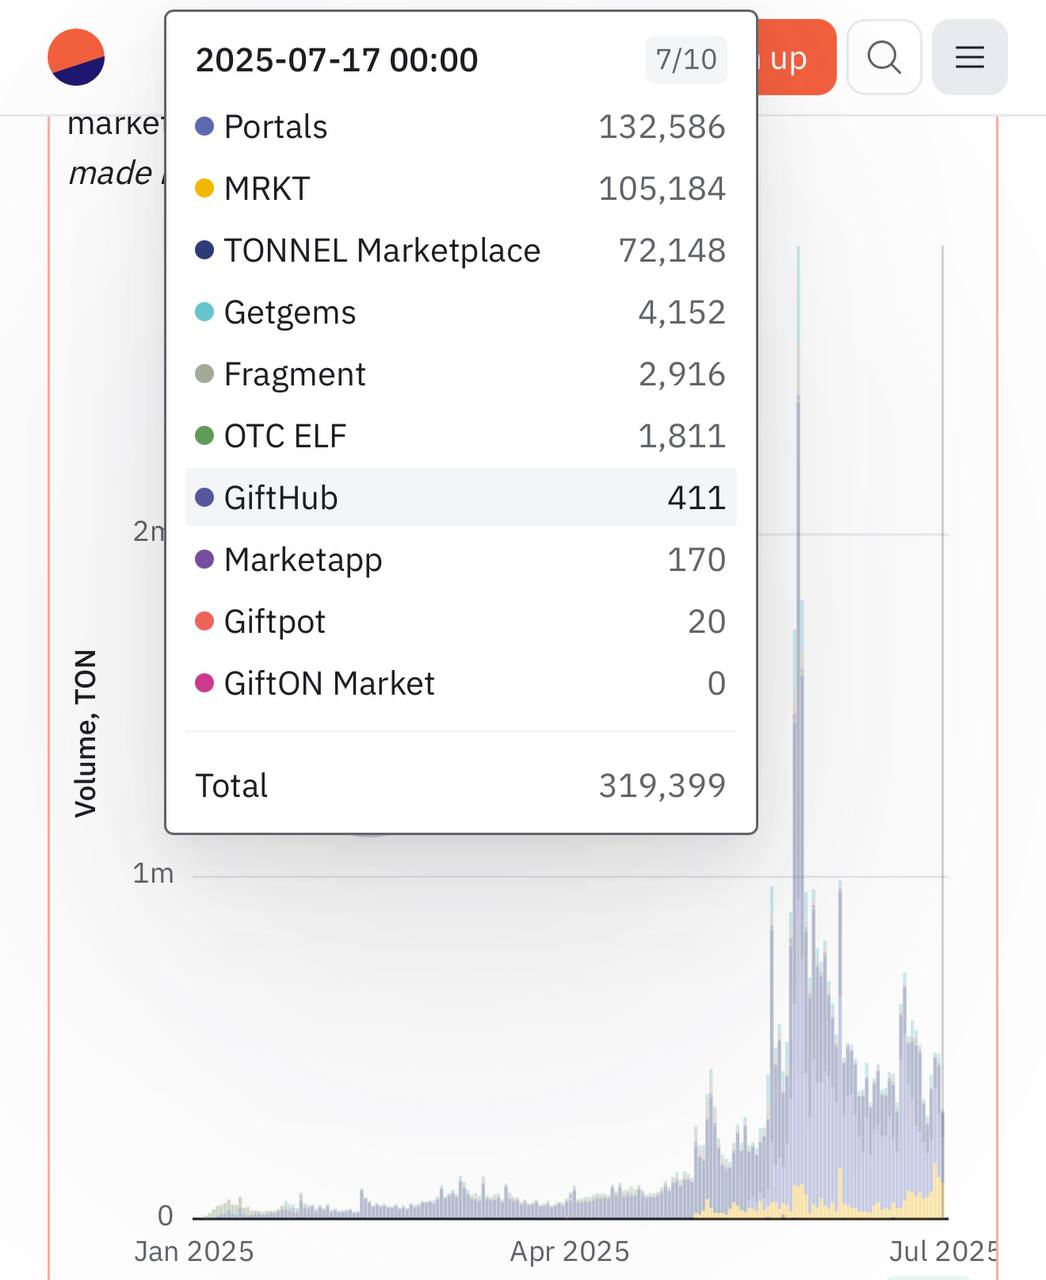Image resolution: width=1046 pixels, height=1280 pixels.
Task: Click the Apr 2025 x-axis label
Action: click(x=570, y=1251)
